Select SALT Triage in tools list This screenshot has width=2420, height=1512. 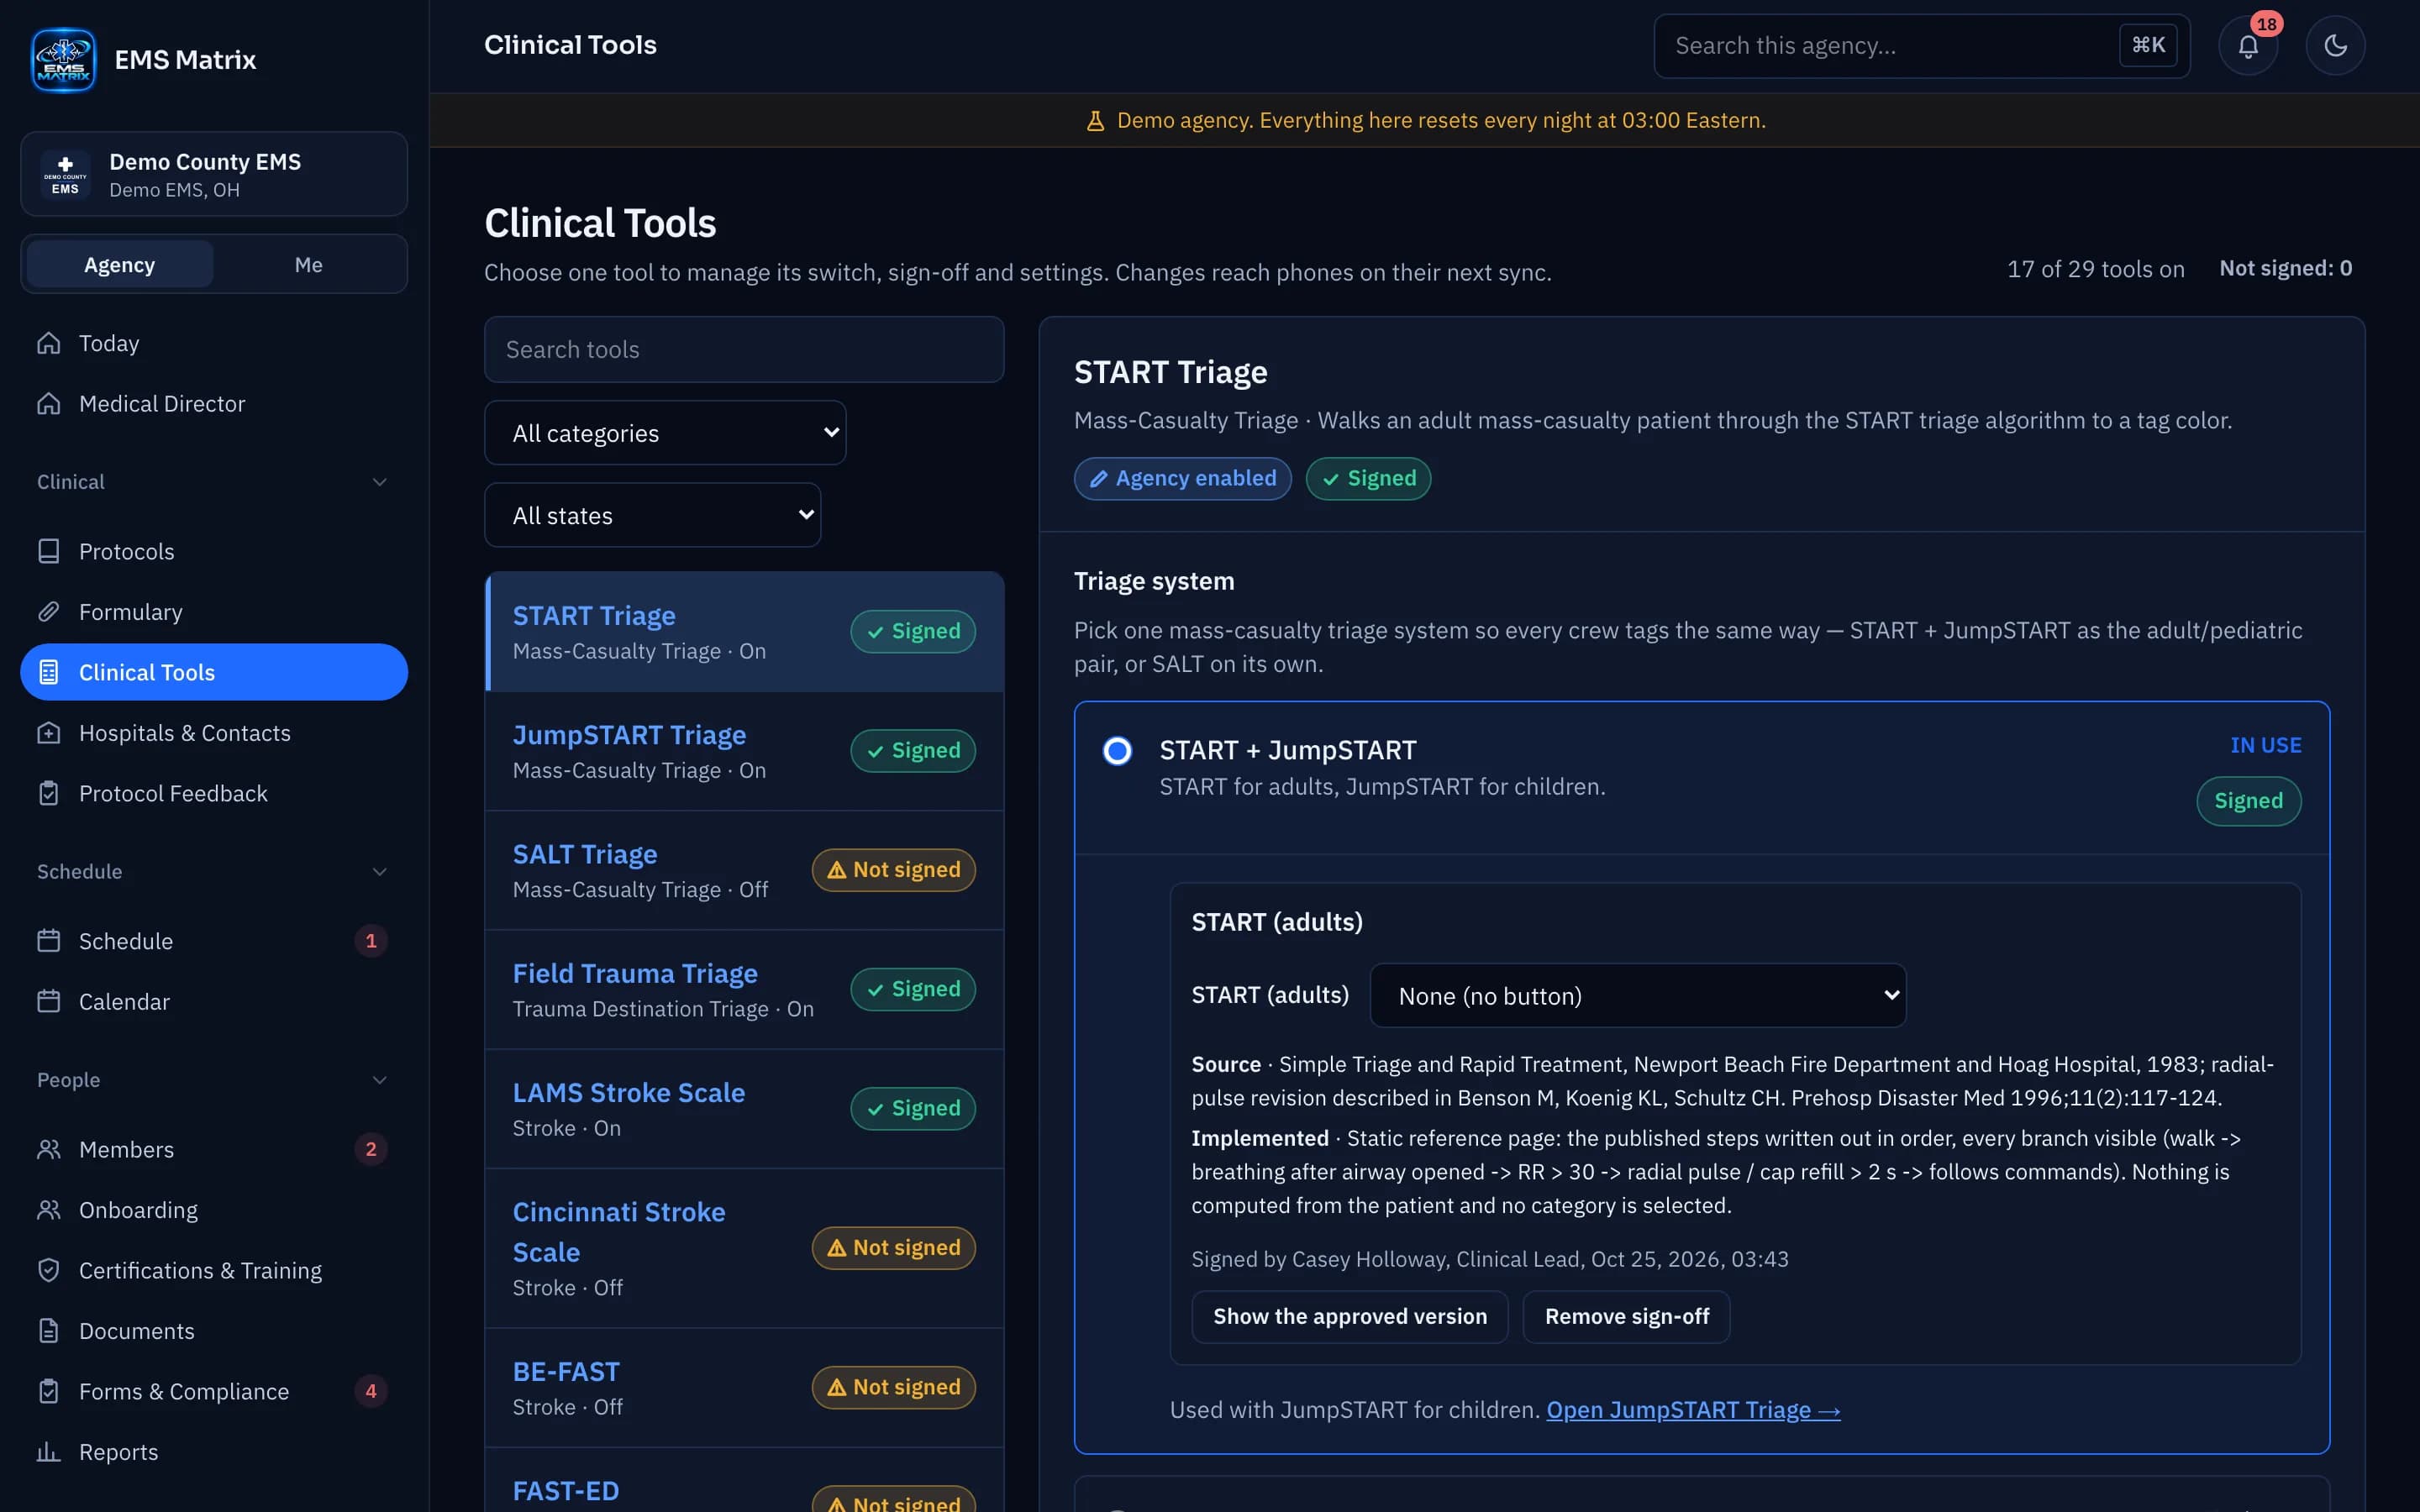pyautogui.click(x=744, y=871)
